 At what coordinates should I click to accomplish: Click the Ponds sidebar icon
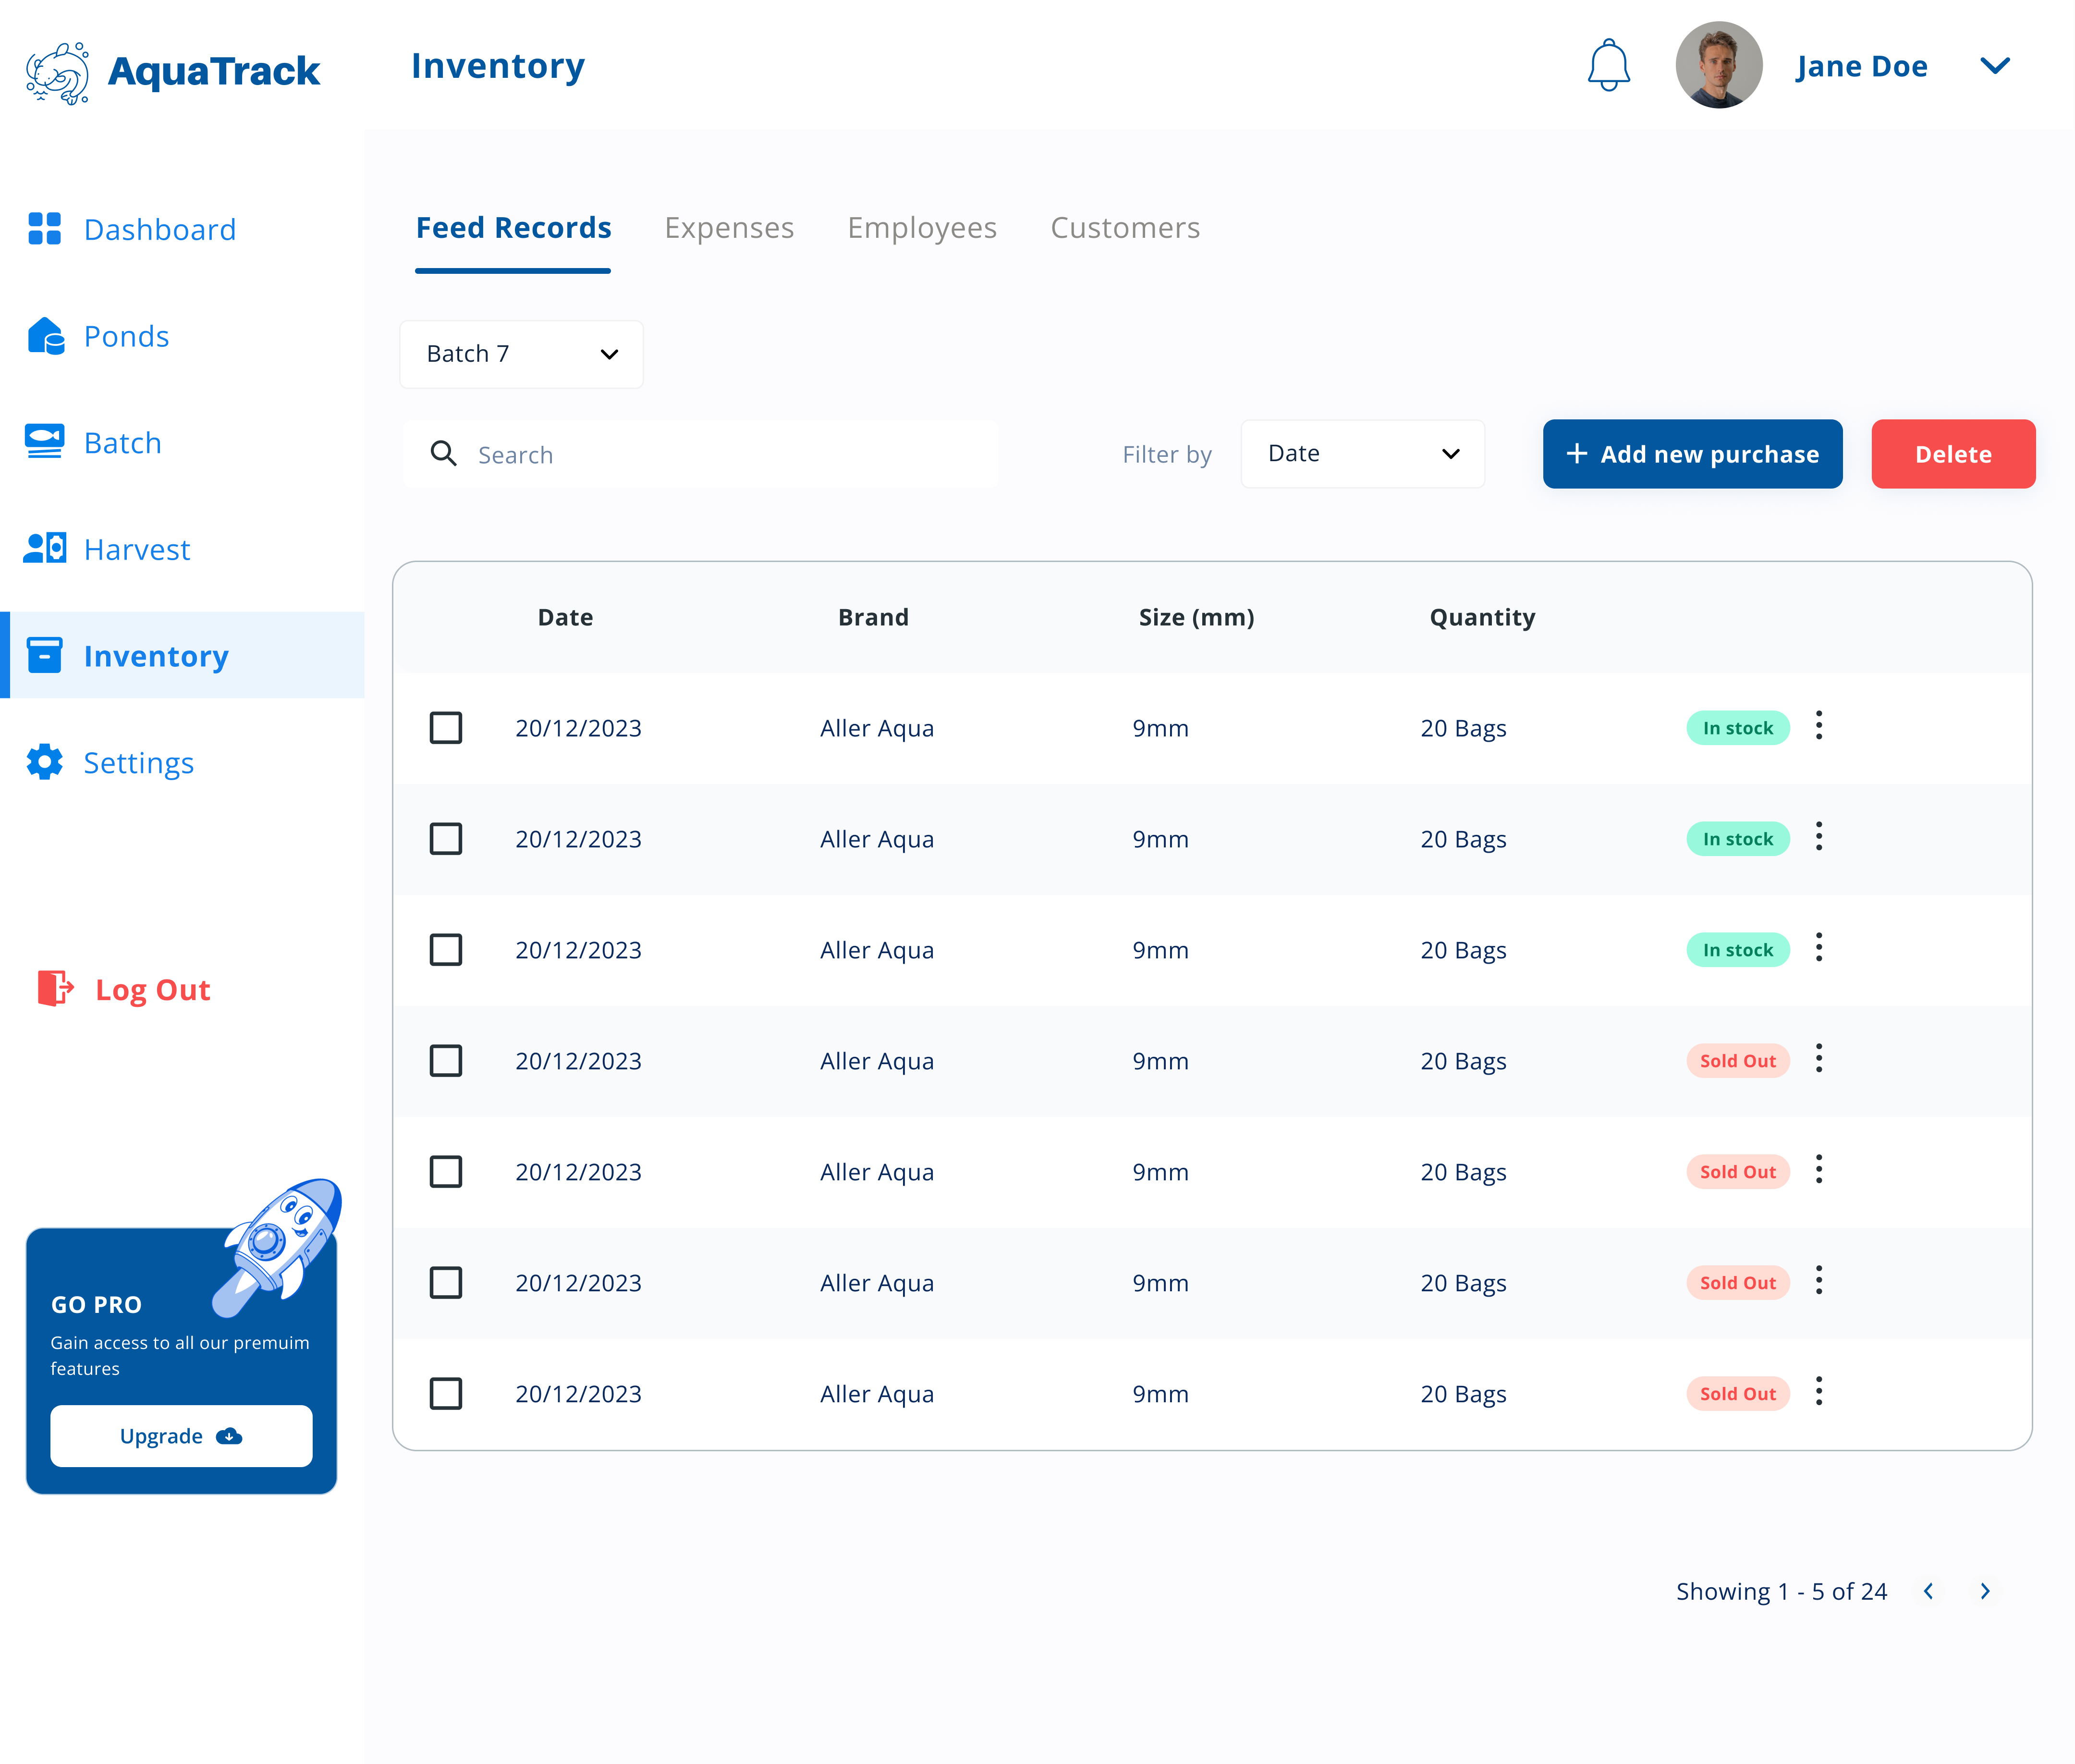click(45, 336)
